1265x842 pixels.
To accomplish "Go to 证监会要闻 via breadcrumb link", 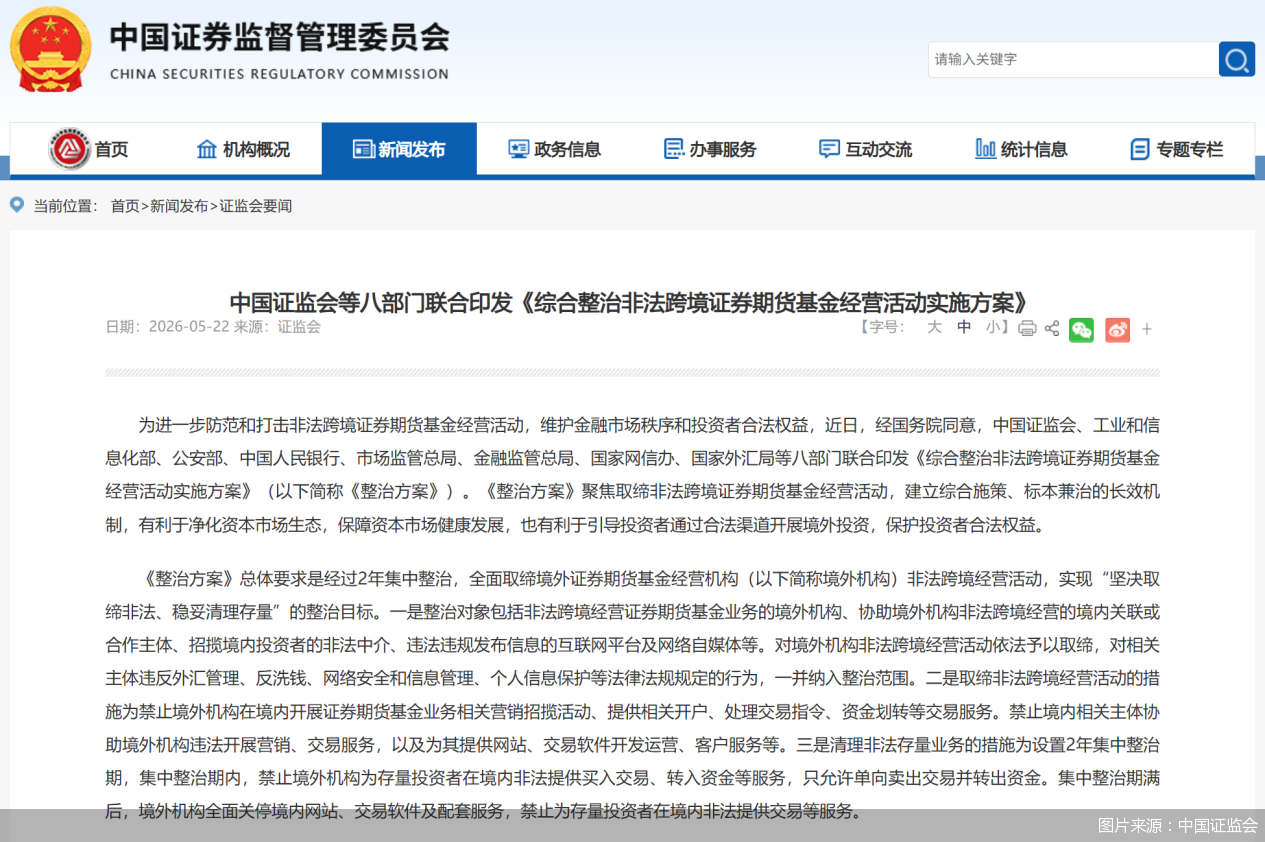I will tap(256, 206).
